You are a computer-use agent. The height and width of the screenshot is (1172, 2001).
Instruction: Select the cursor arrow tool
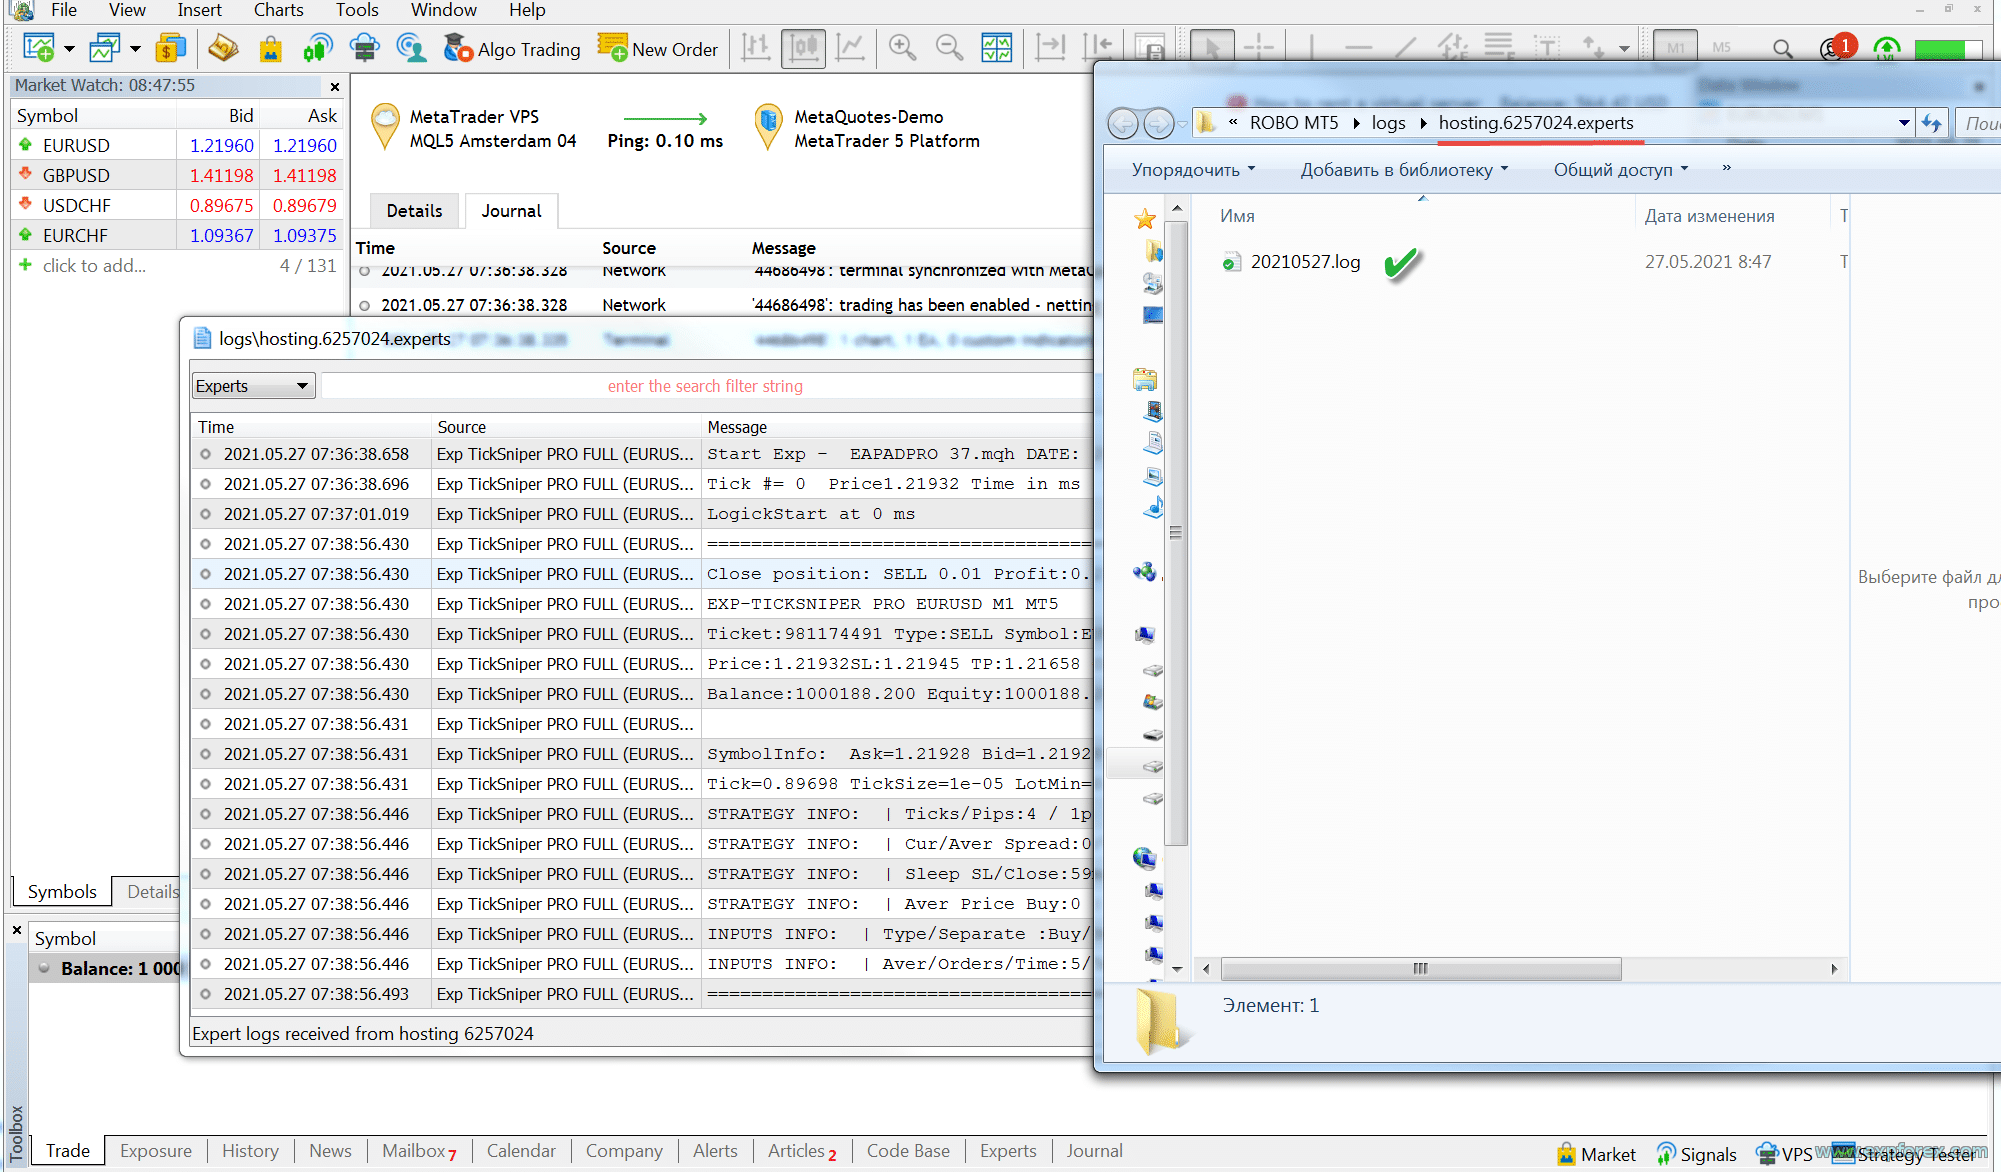coord(1212,47)
